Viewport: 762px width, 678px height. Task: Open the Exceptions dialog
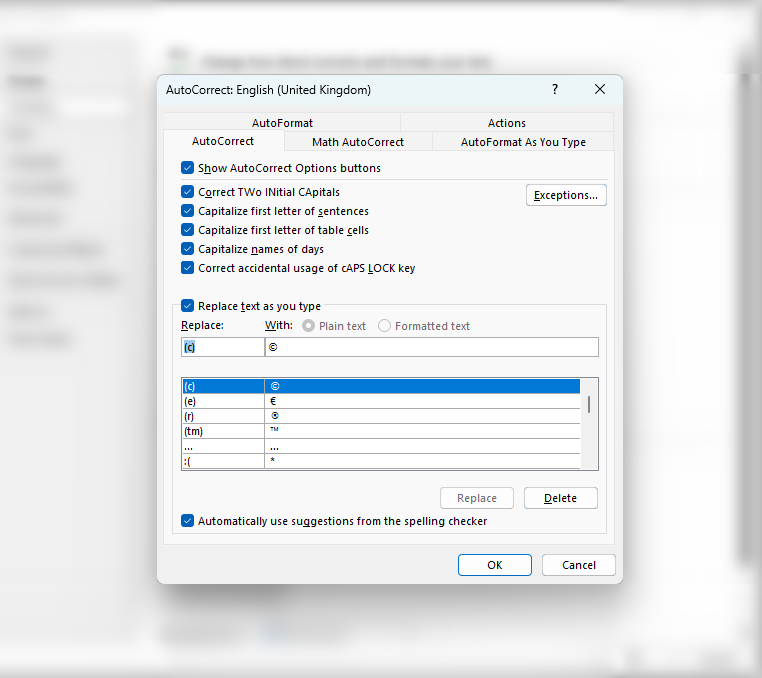click(x=566, y=195)
